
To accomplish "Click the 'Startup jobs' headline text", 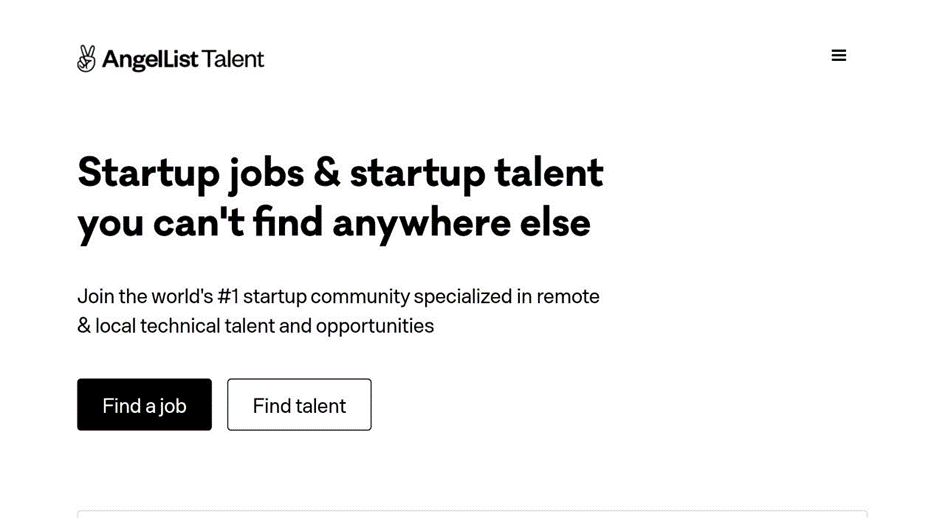I will [x=190, y=172].
